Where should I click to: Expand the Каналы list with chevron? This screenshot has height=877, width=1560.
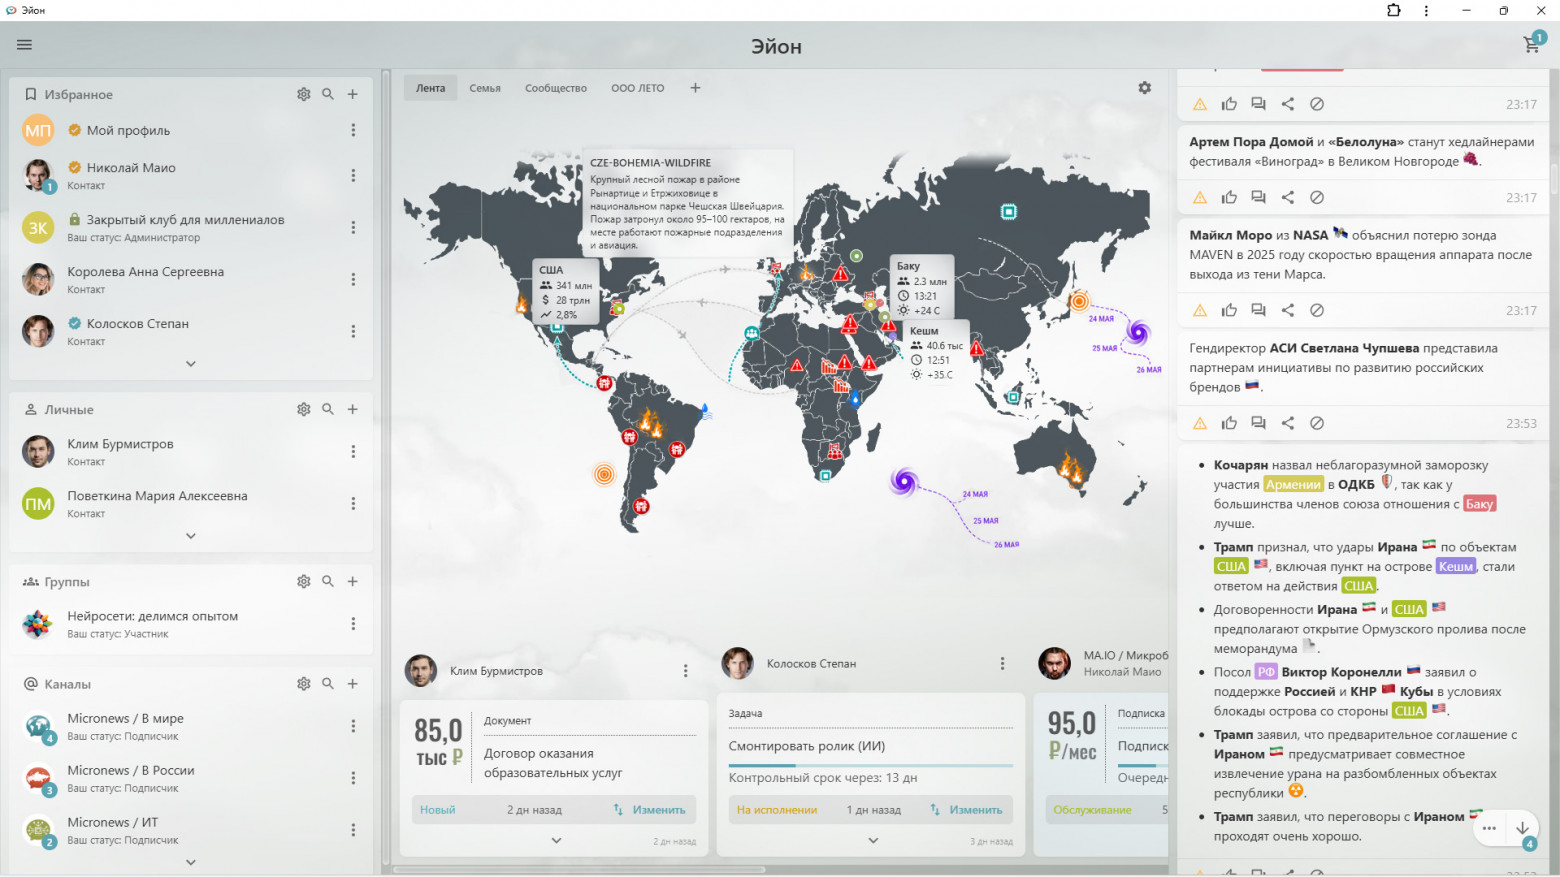(x=191, y=862)
